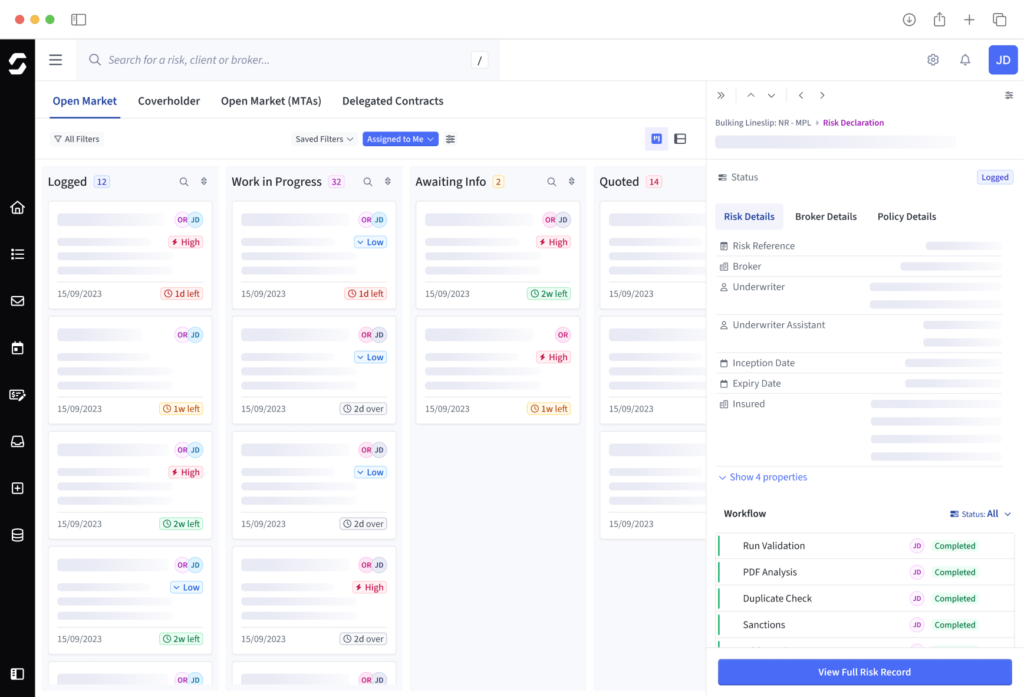The width and height of the screenshot is (1024, 697).
Task: Open settings gear in top bar
Action: click(x=933, y=60)
